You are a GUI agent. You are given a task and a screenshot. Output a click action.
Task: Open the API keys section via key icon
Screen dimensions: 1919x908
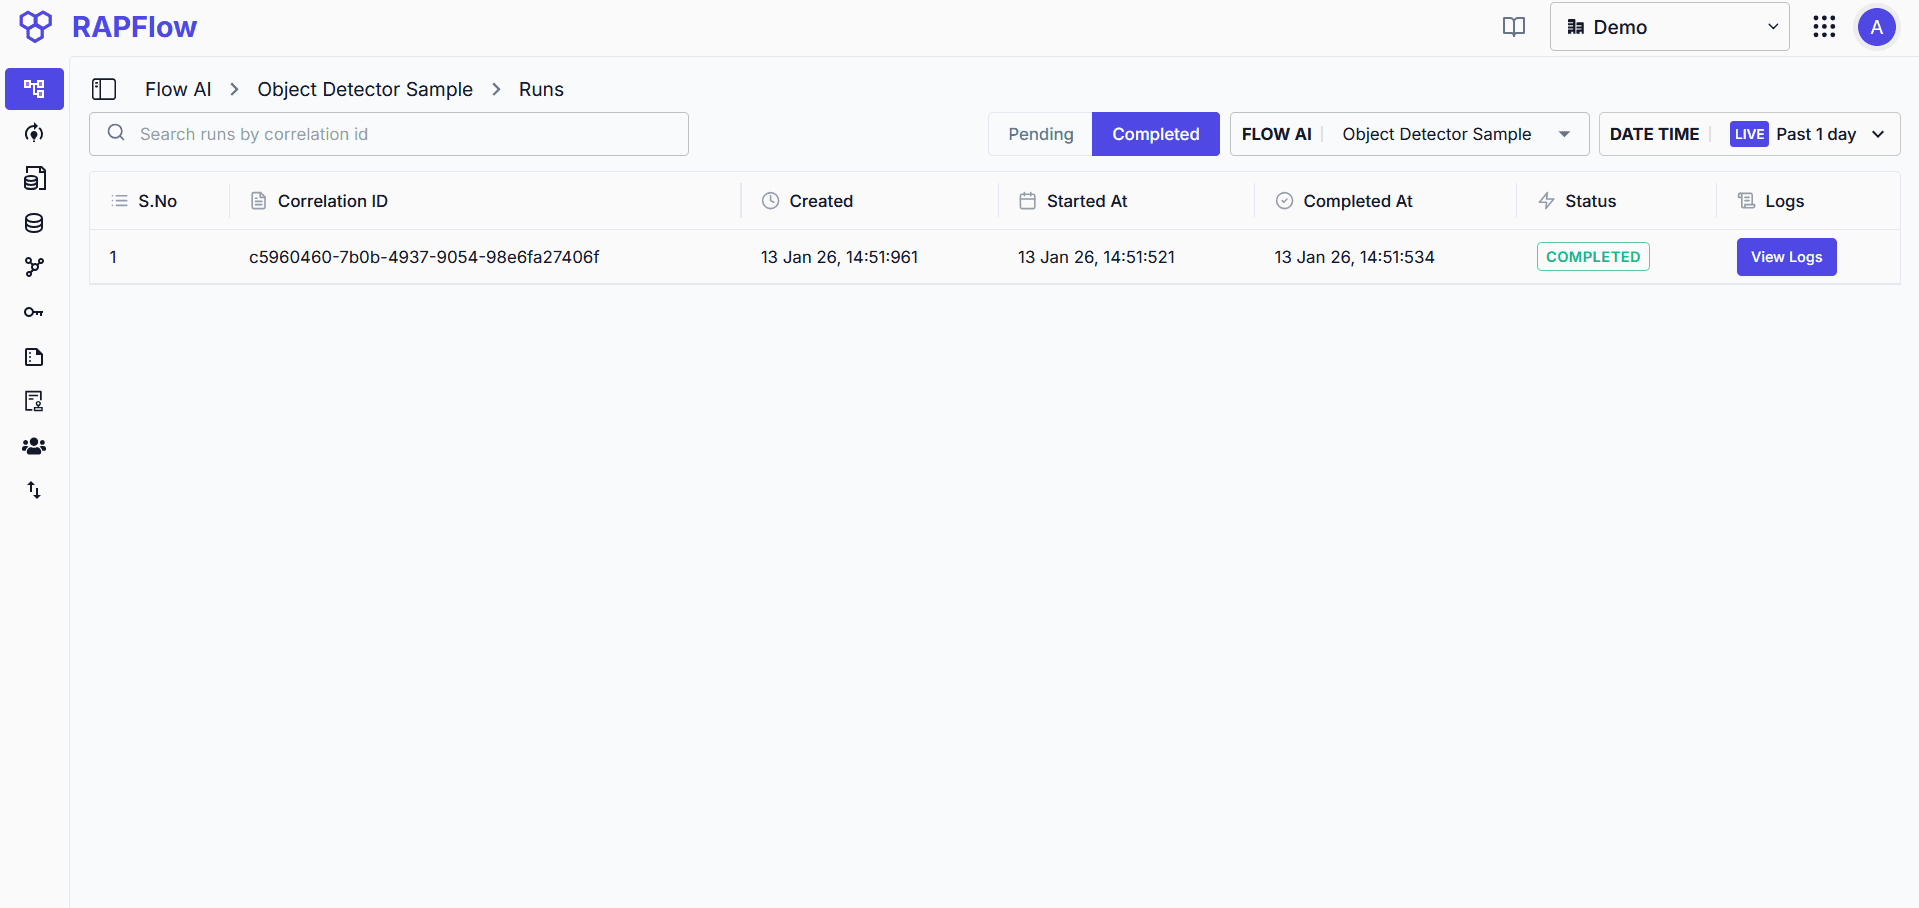[x=33, y=312]
